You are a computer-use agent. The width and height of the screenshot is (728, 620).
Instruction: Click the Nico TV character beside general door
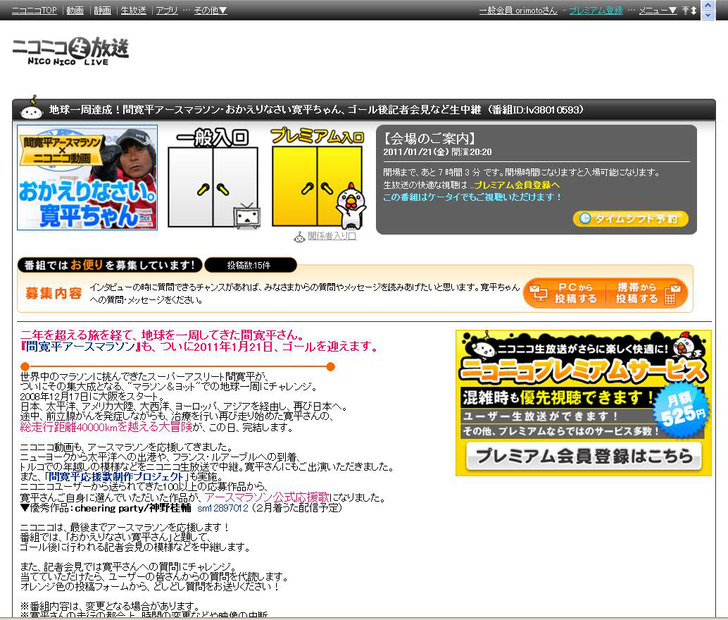[247, 216]
